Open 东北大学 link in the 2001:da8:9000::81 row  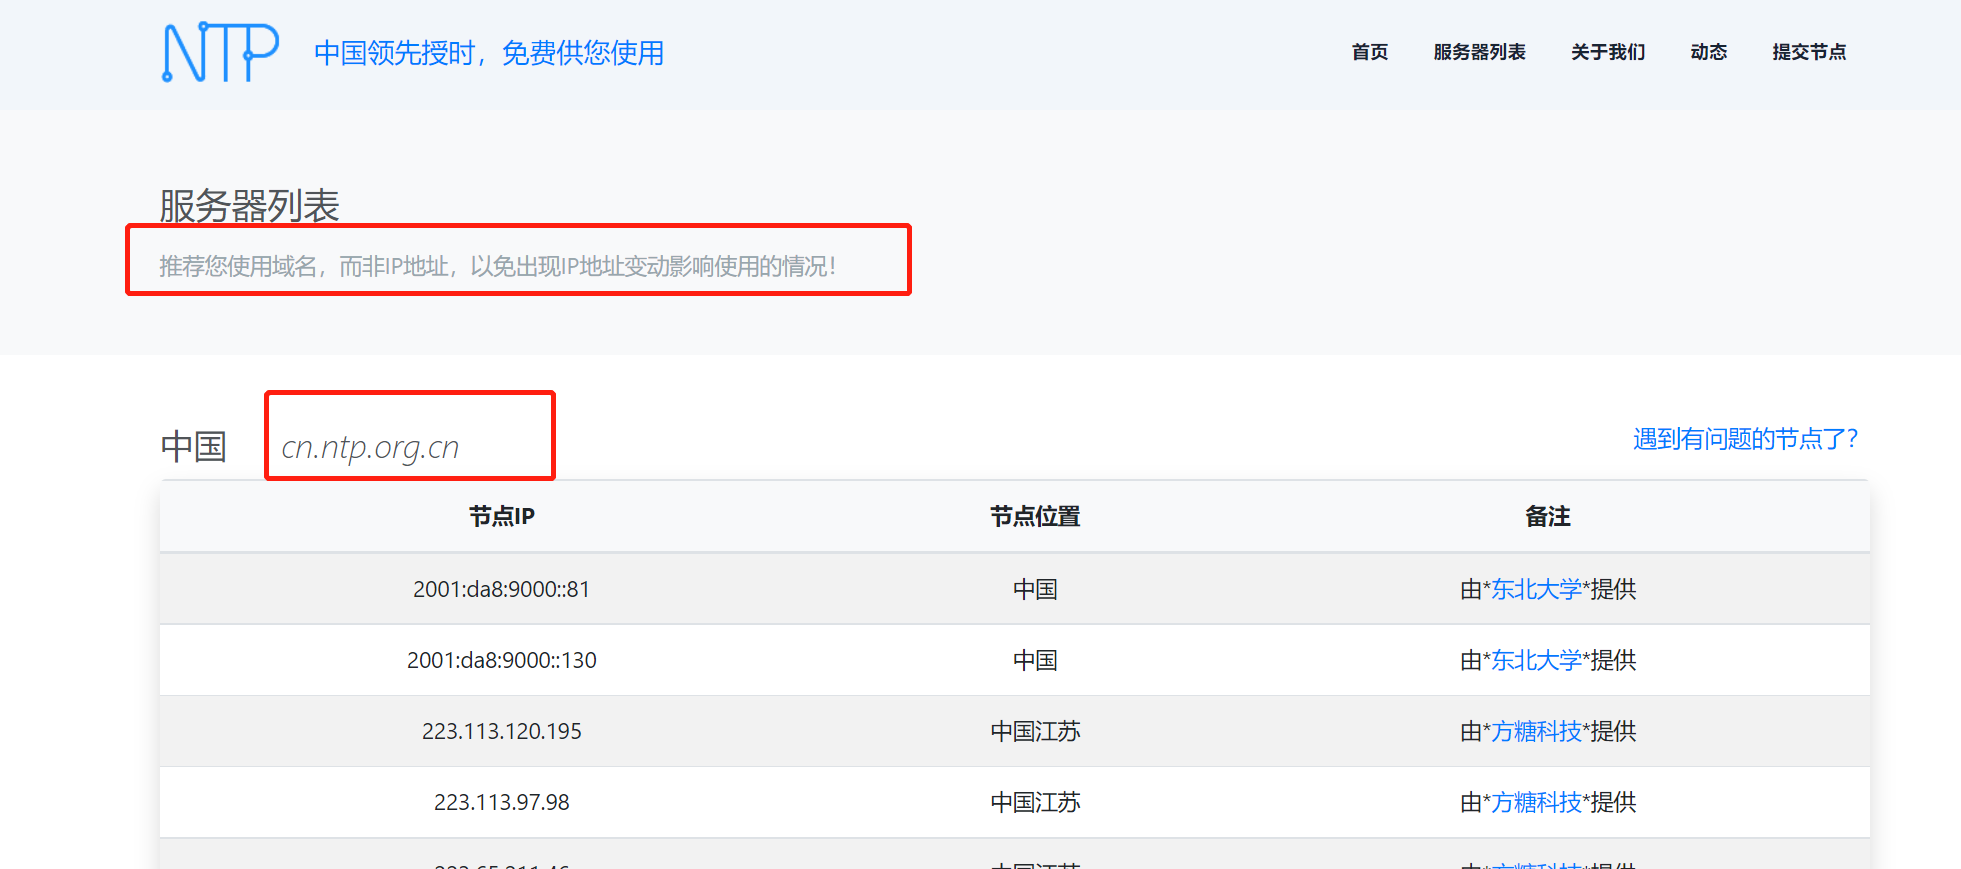[x=1536, y=590]
